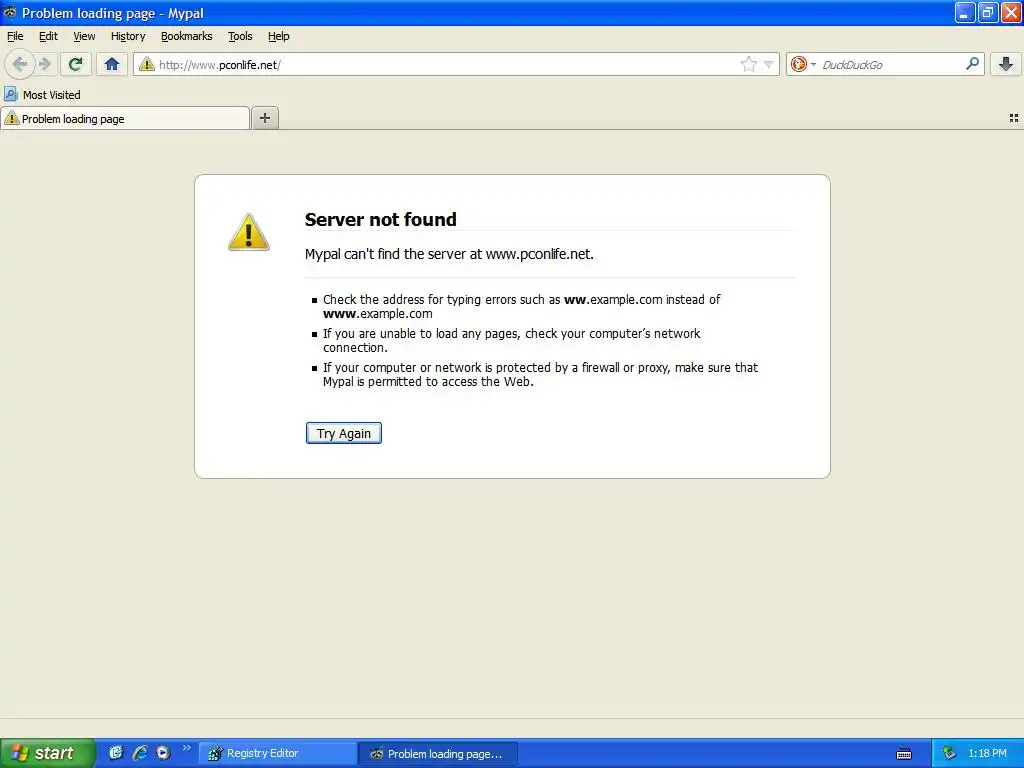This screenshot has width=1024, height=768.
Task: Open the Tools menu
Action: click(x=240, y=36)
